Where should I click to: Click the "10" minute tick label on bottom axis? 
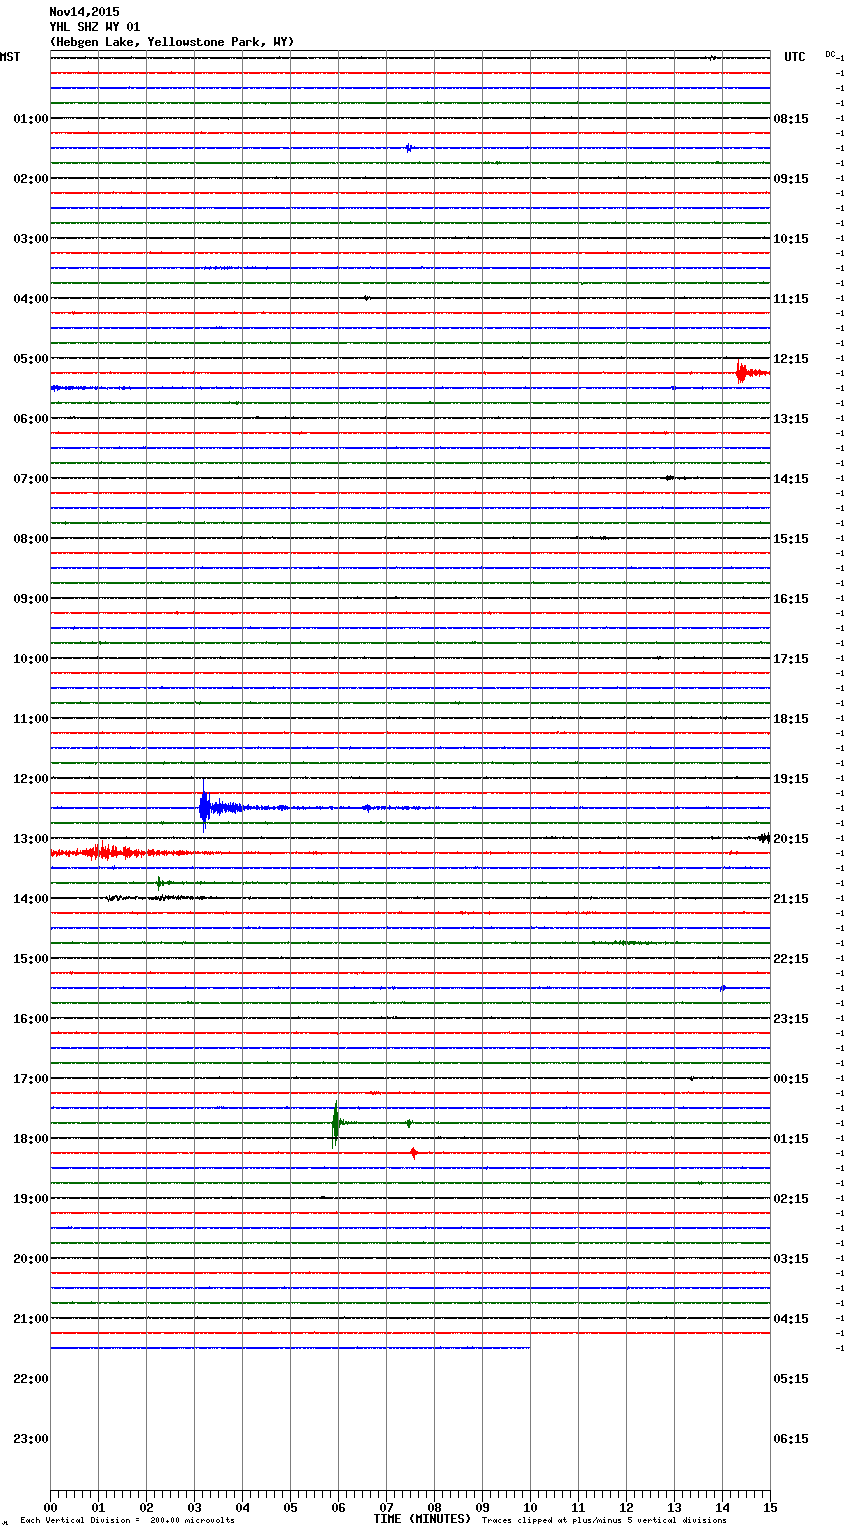pos(530,1507)
